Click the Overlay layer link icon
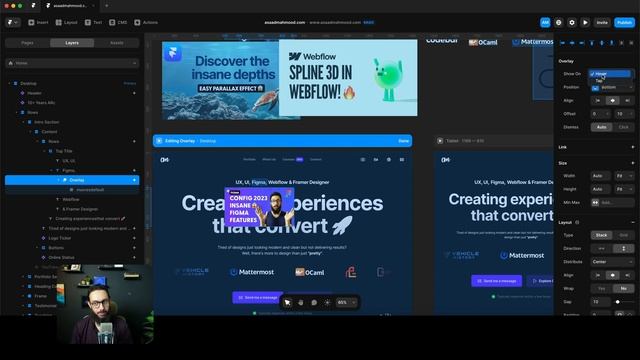This screenshot has width=640, height=360. (x=134, y=180)
